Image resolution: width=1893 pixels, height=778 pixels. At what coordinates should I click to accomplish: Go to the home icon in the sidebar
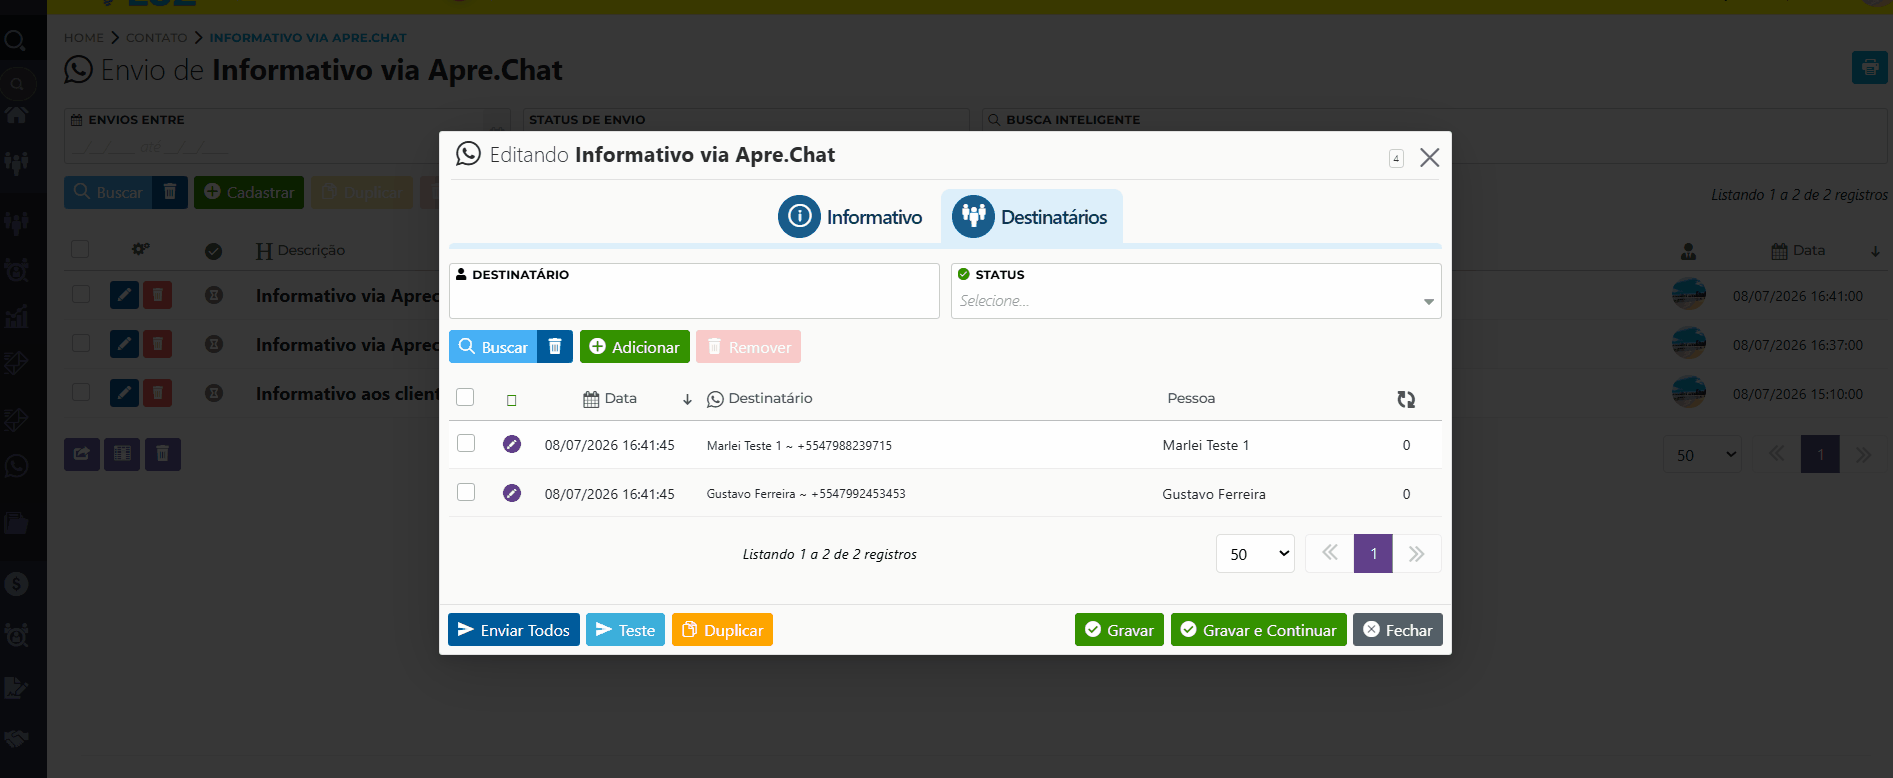(16, 114)
